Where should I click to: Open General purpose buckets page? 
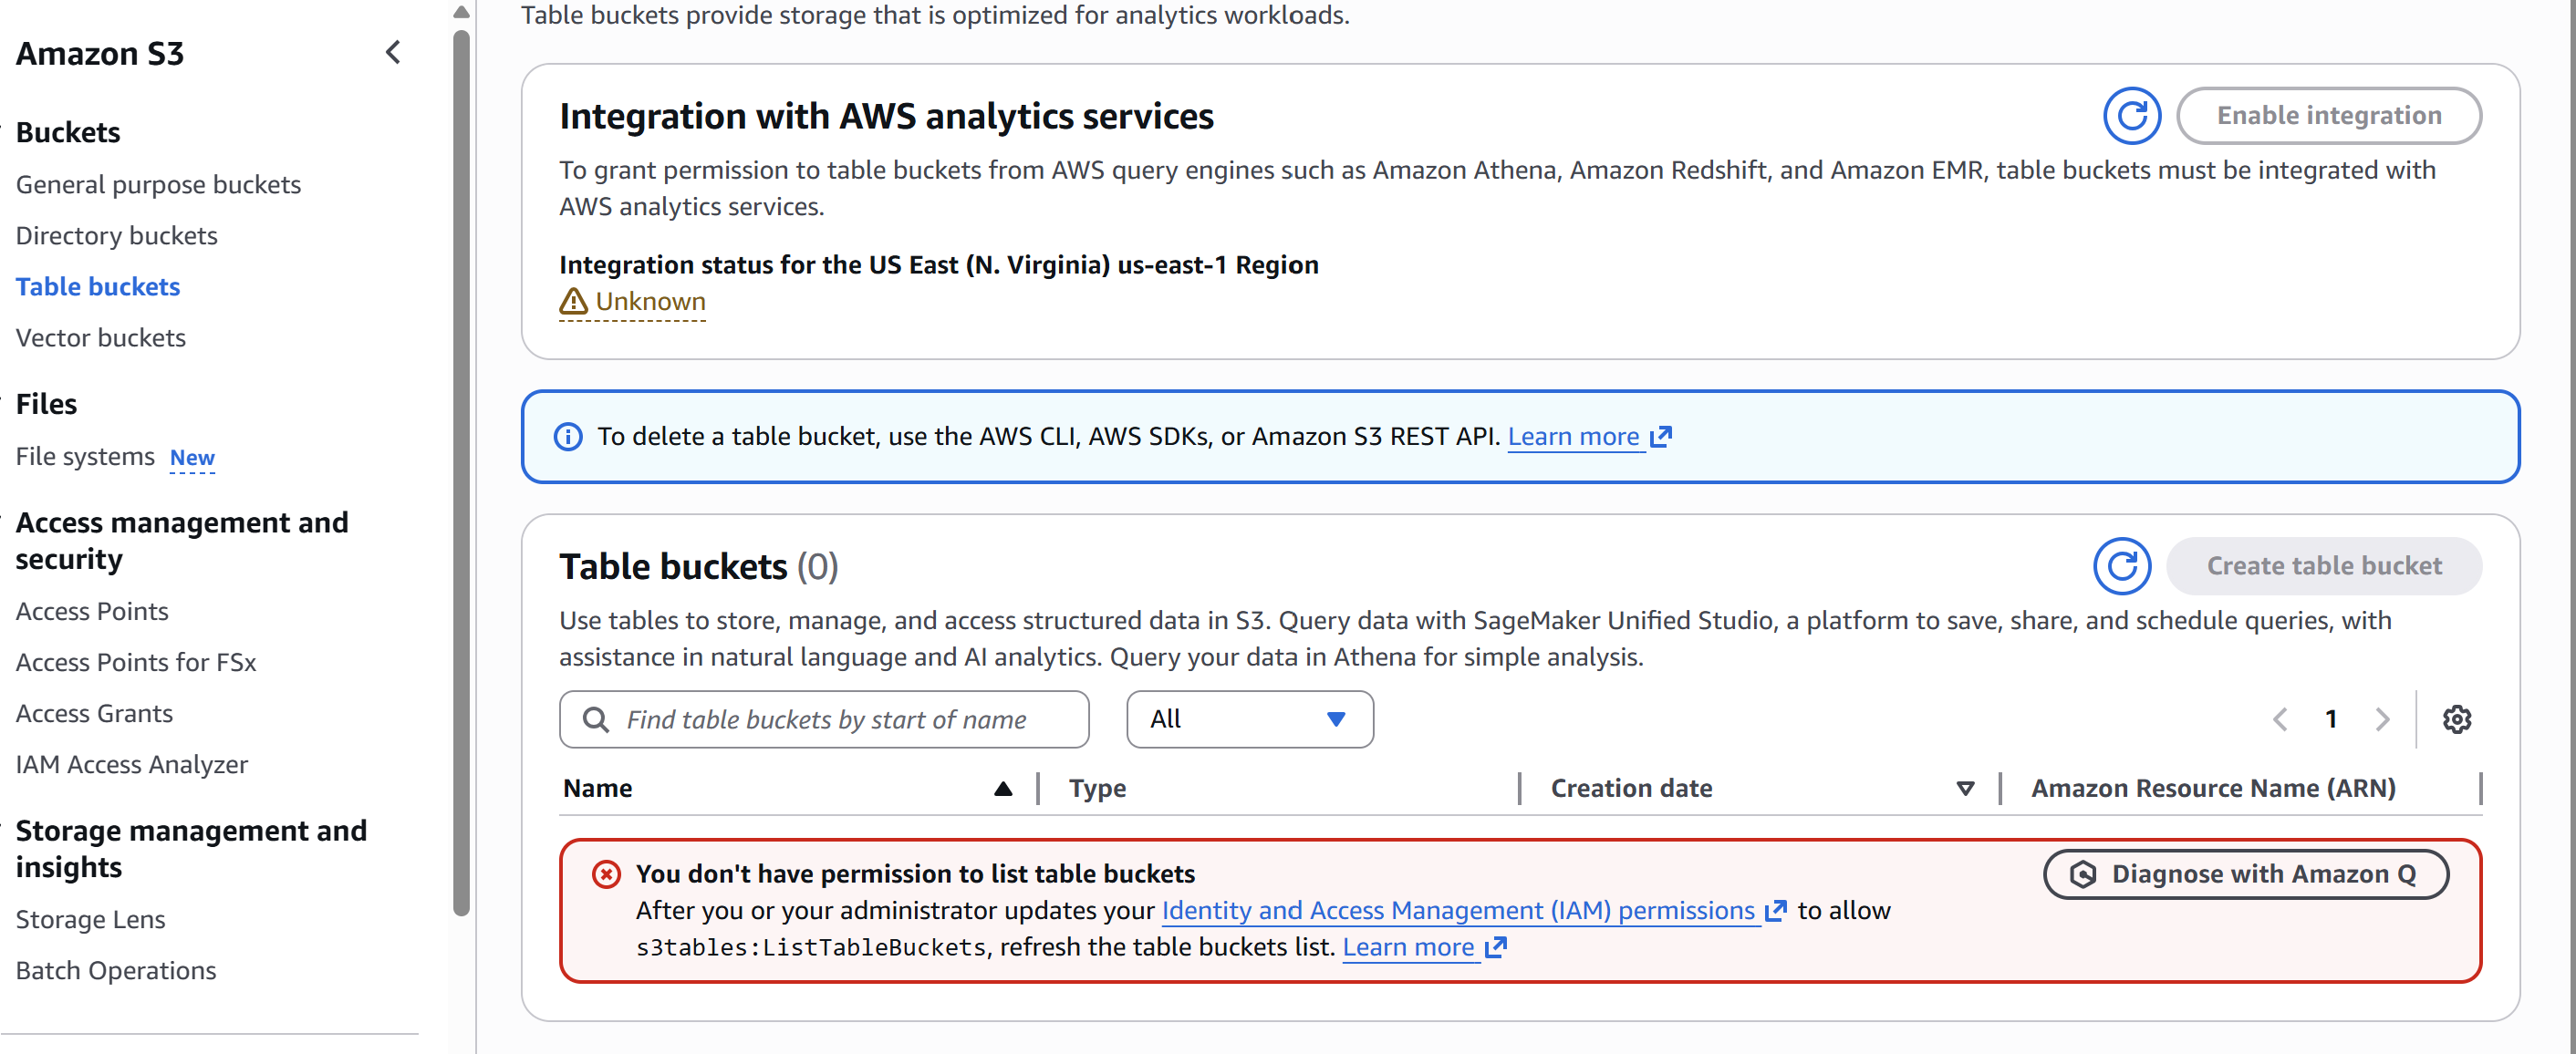(158, 184)
